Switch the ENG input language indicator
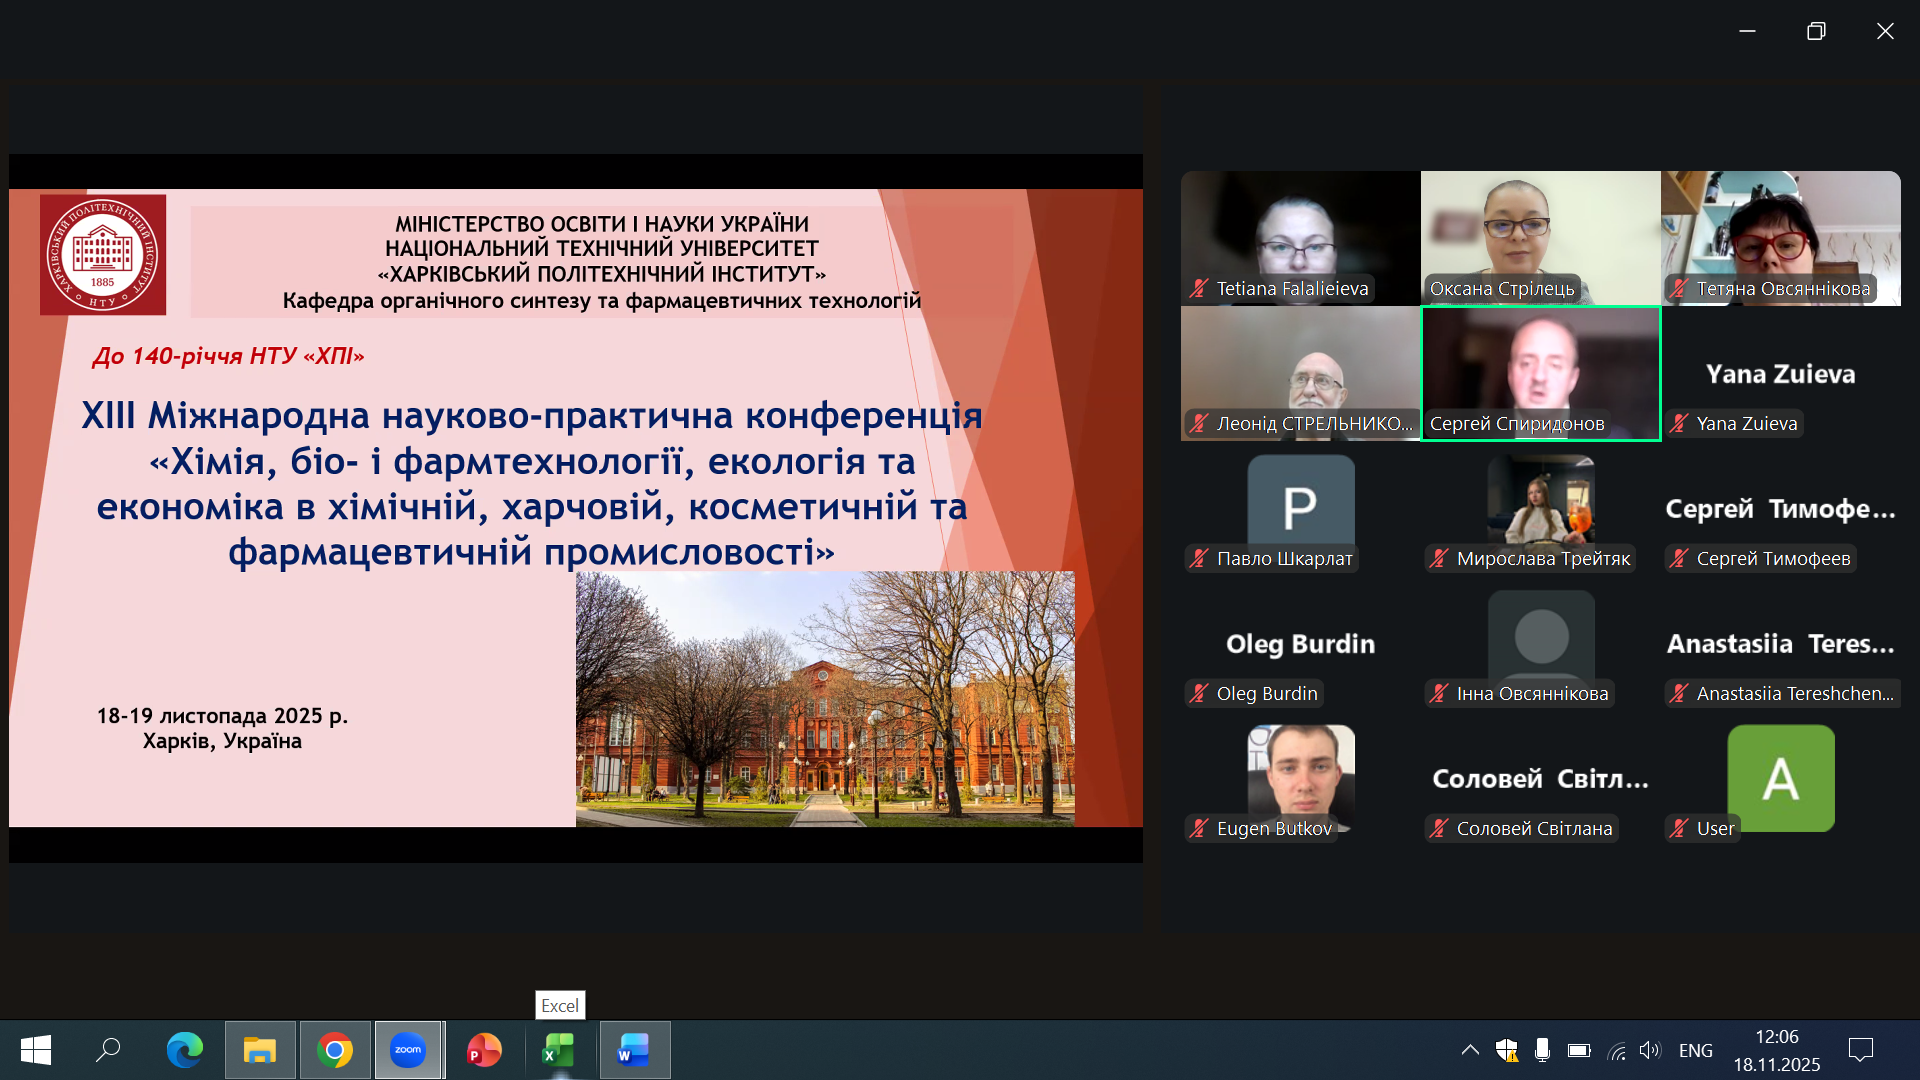Viewport: 1920px width, 1080px height. coord(1695,1050)
